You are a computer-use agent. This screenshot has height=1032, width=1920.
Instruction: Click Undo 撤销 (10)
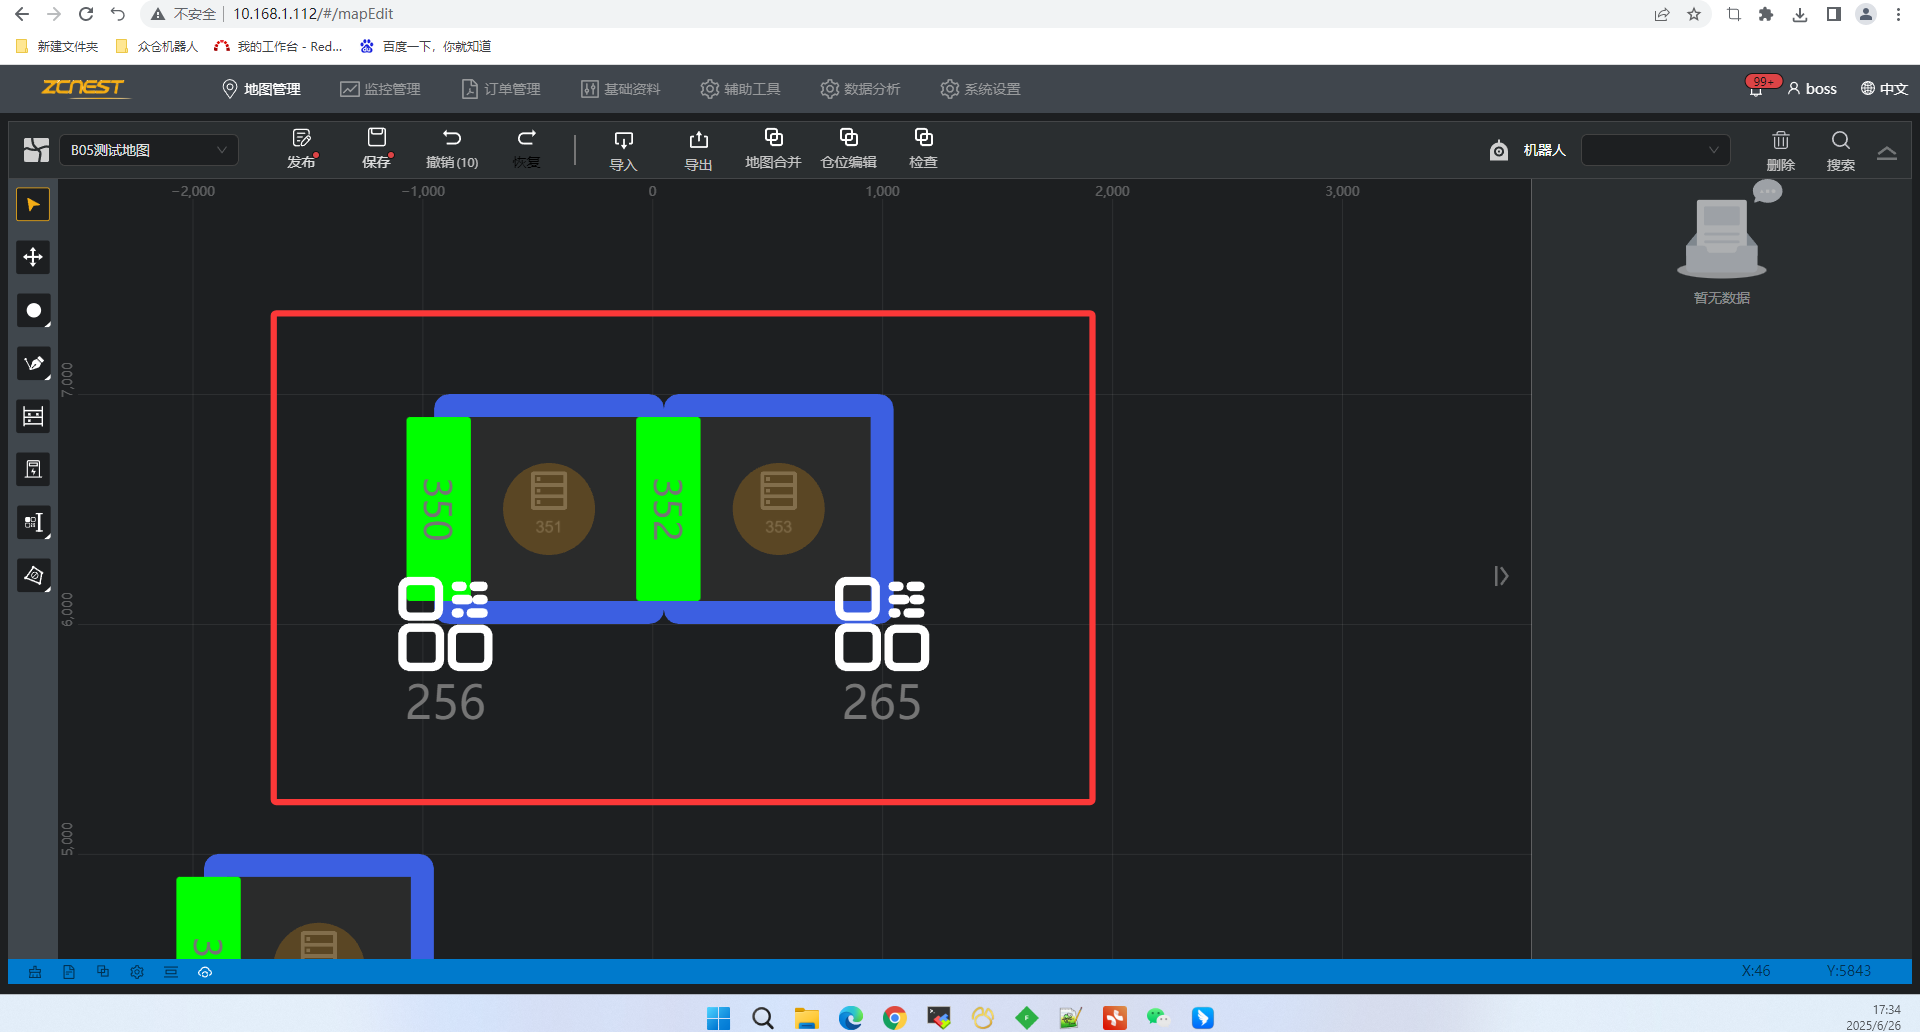pyautogui.click(x=452, y=149)
